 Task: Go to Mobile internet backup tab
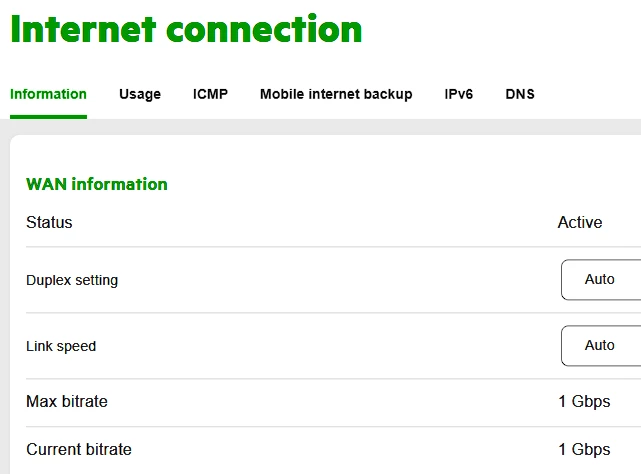336,94
